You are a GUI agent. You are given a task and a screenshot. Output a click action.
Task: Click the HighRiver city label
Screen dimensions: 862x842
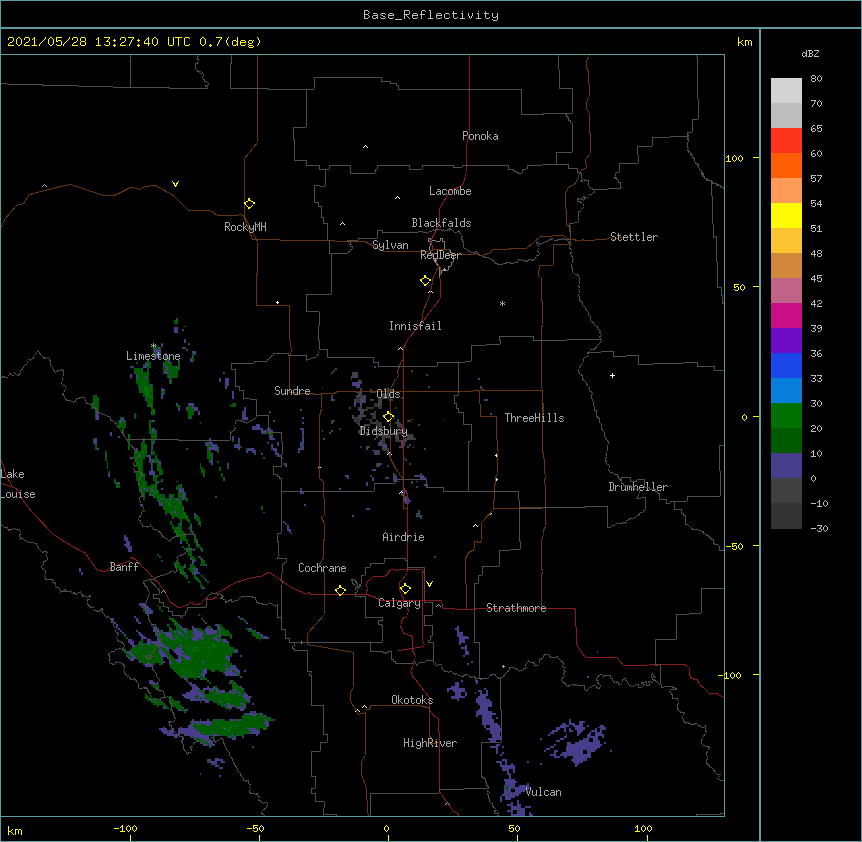430,743
